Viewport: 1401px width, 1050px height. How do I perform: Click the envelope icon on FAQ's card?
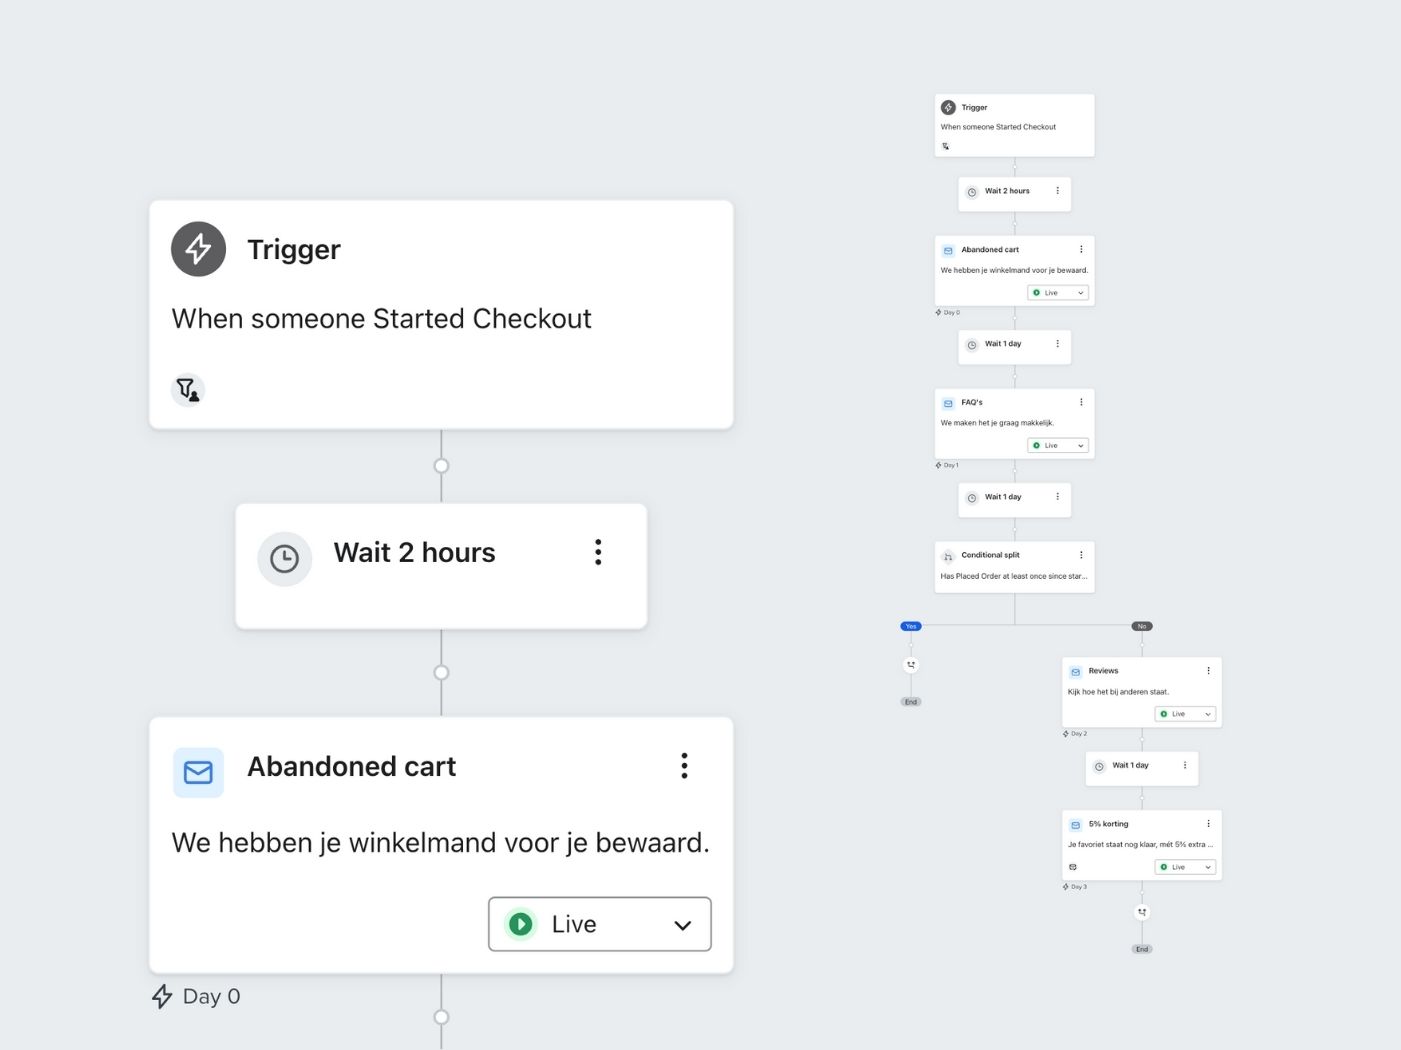948,404
